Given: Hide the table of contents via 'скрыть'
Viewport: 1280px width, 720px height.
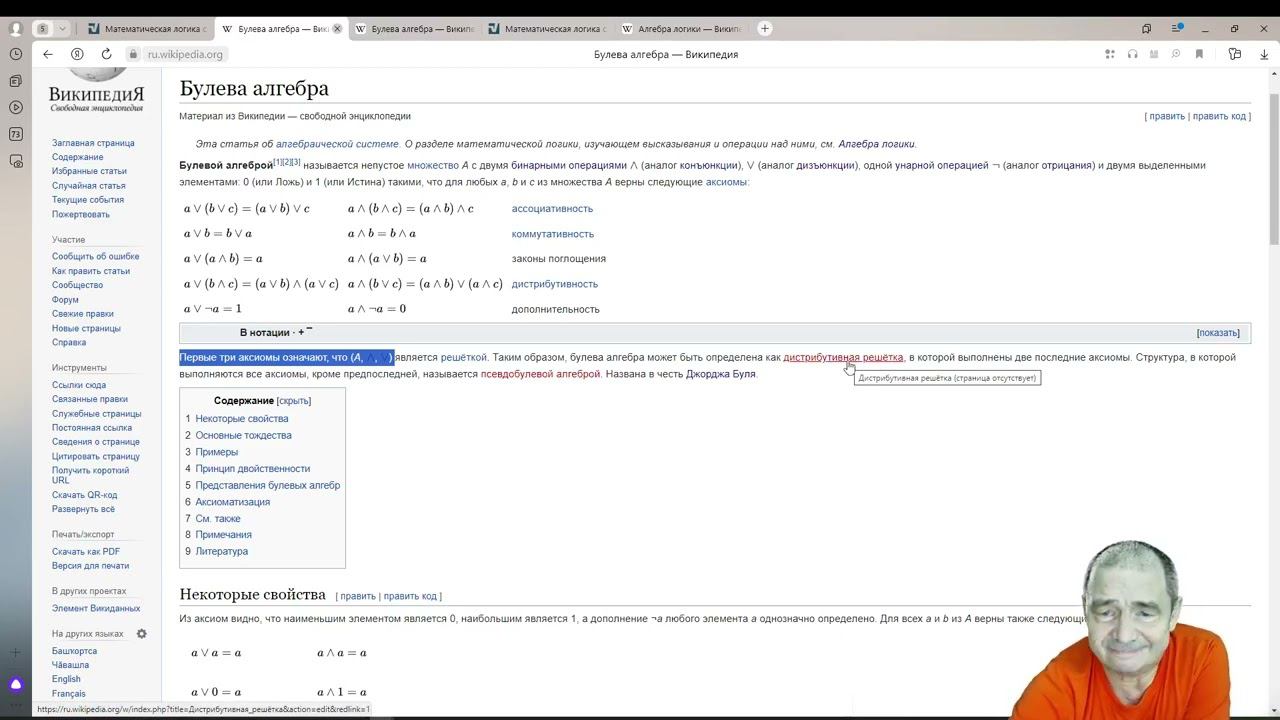Looking at the screenshot, I should click(x=294, y=401).
